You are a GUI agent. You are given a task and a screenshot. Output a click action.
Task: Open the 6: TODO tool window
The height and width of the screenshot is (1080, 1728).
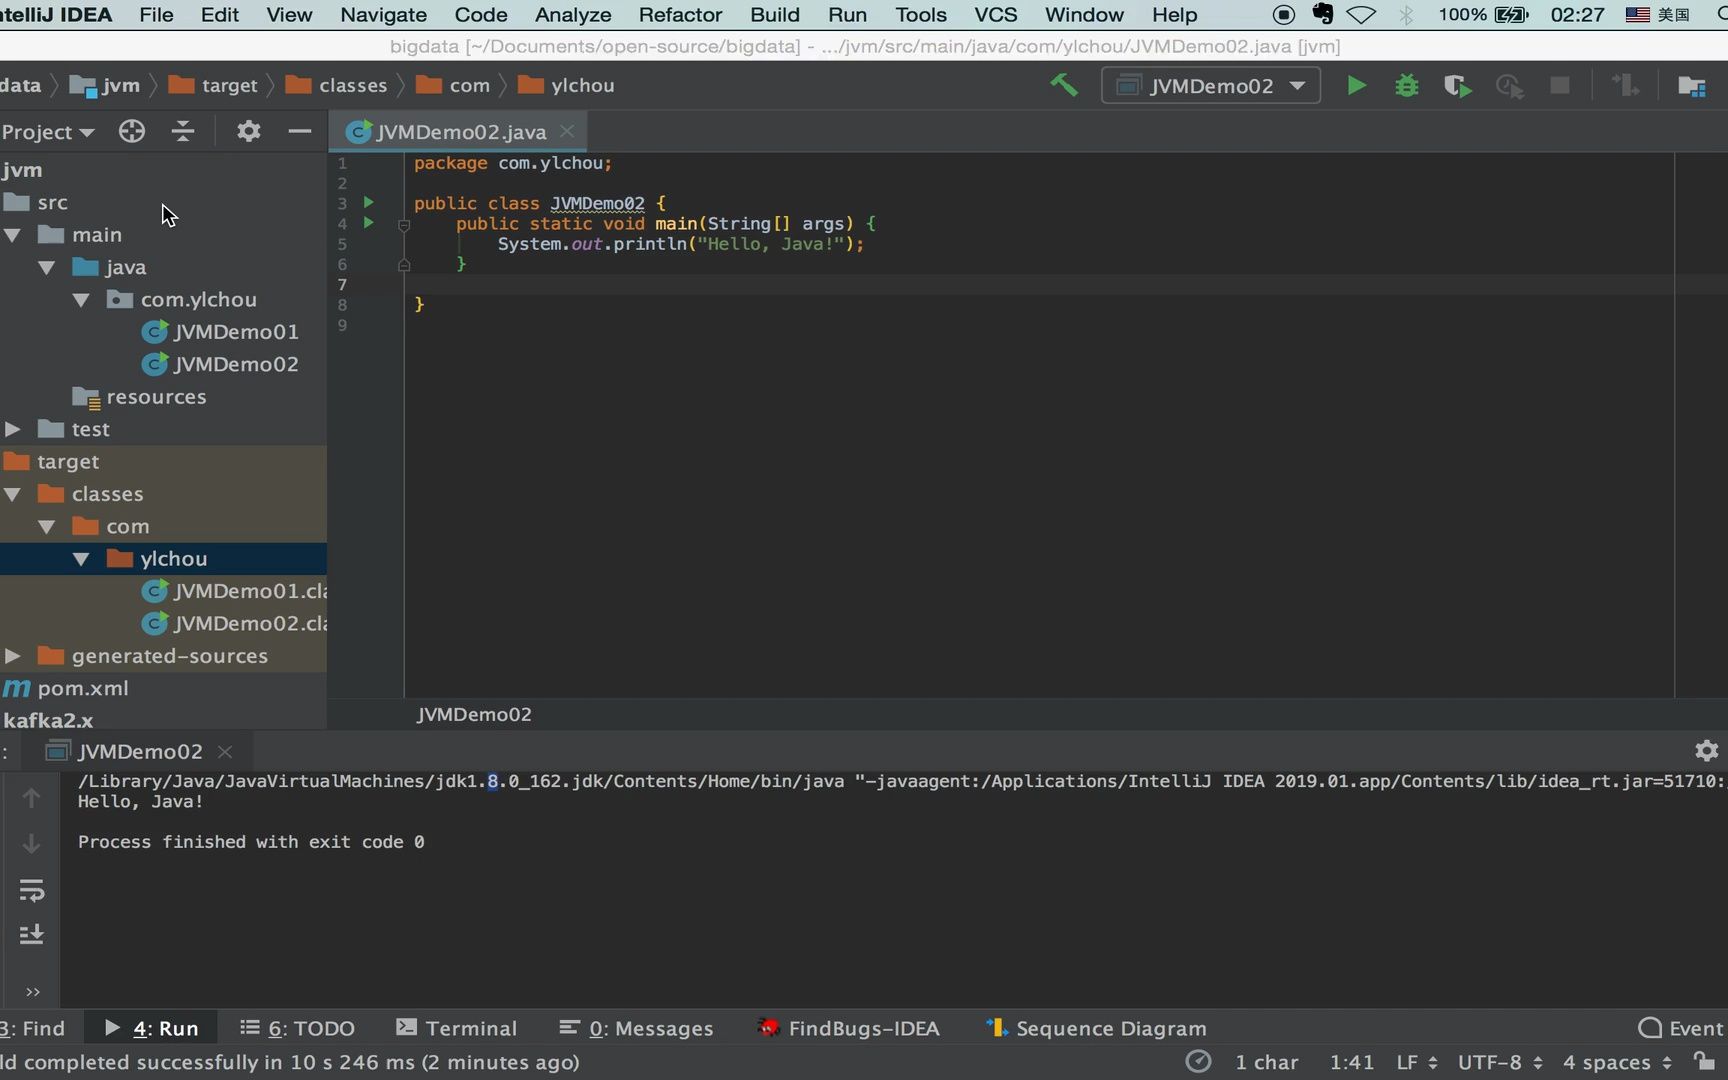[x=298, y=1028]
